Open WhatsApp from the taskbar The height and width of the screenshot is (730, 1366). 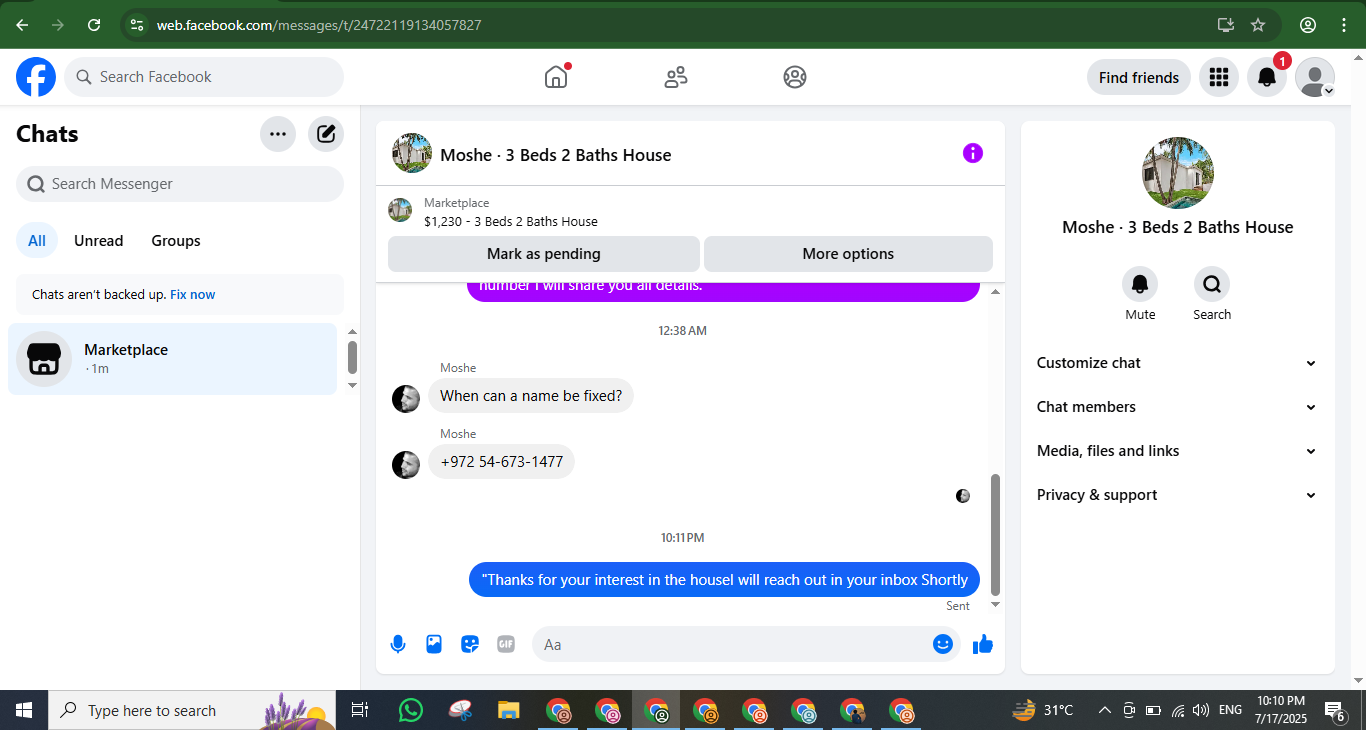(x=411, y=710)
